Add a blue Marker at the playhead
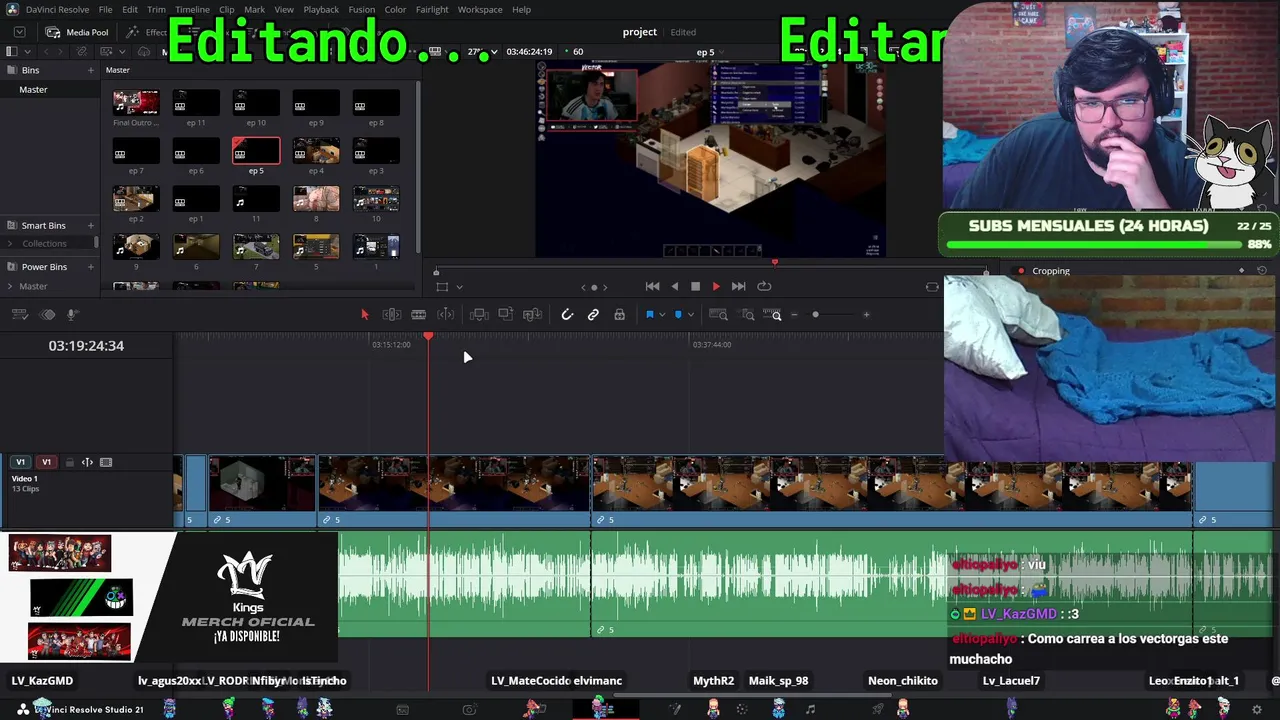Screen dimensions: 1280x720 [678, 315]
